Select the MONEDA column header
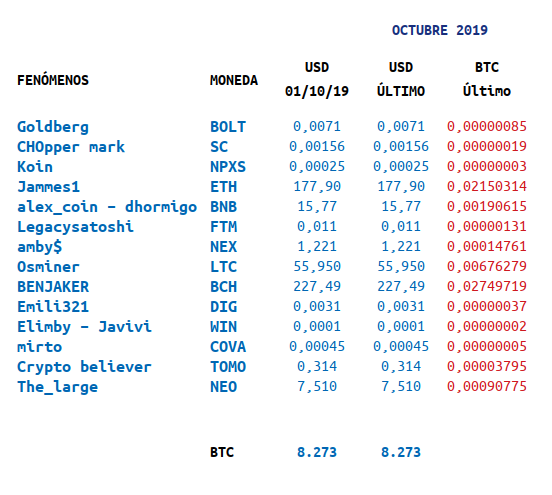552x495 pixels. [x=234, y=81]
